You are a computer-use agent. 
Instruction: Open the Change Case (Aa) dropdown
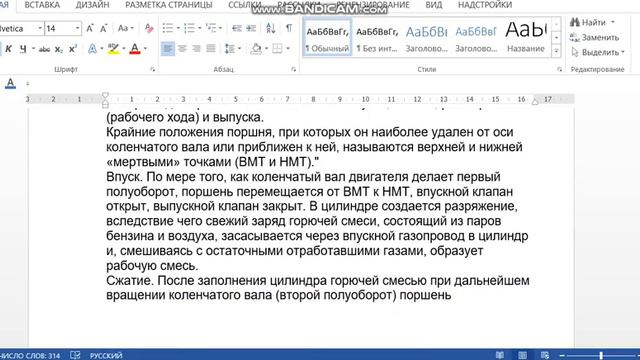126,28
